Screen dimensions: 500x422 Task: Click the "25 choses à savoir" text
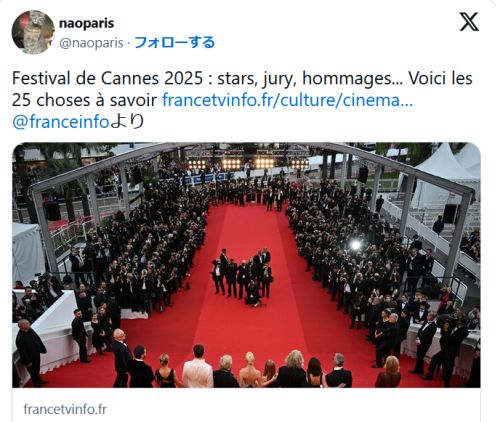pos(84,100)
